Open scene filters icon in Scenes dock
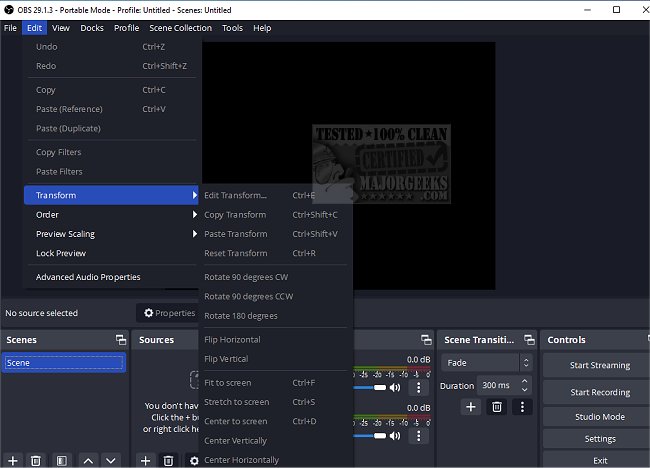This screenshot has height=468, width=650. click(61, 461)
